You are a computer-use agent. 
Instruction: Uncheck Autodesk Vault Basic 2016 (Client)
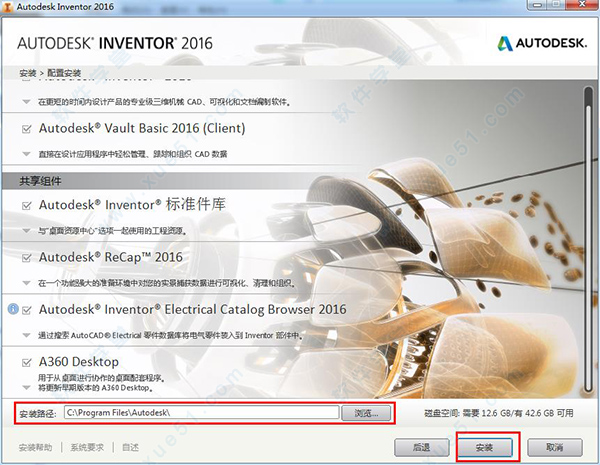click(26, 129)
